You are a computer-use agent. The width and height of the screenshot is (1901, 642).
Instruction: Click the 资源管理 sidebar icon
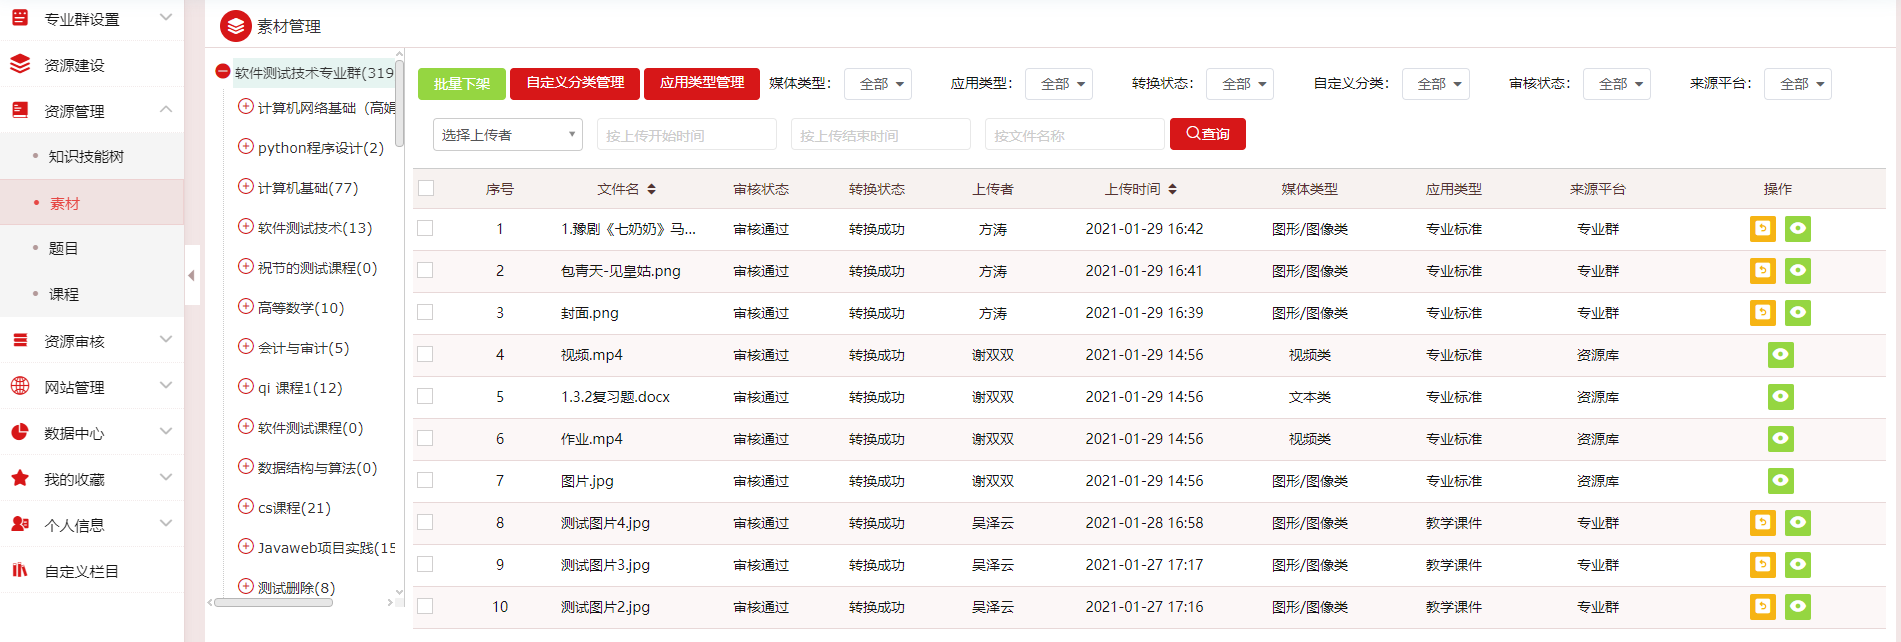20,110
